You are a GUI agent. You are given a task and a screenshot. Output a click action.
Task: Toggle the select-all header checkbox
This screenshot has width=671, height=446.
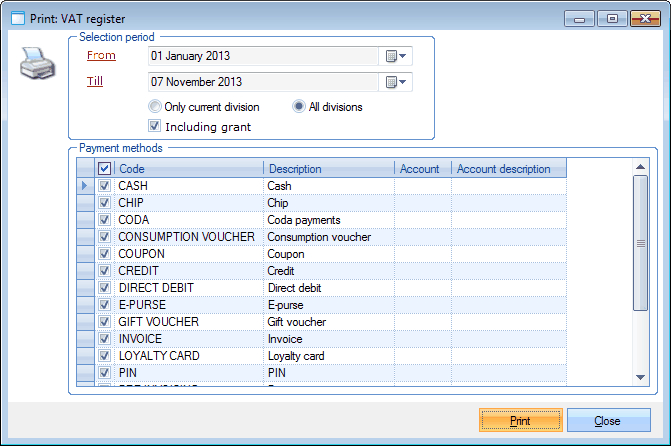[x=105, y=169]
